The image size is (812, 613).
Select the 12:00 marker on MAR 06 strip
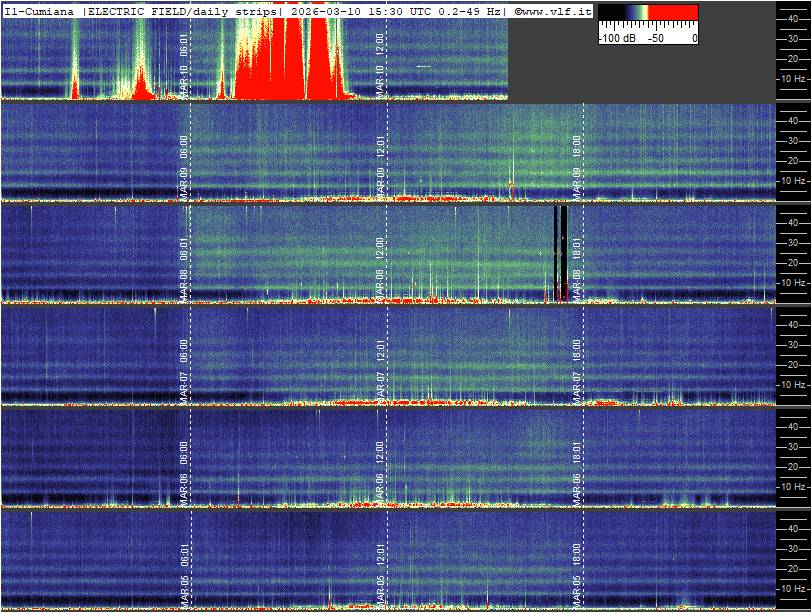380,452
